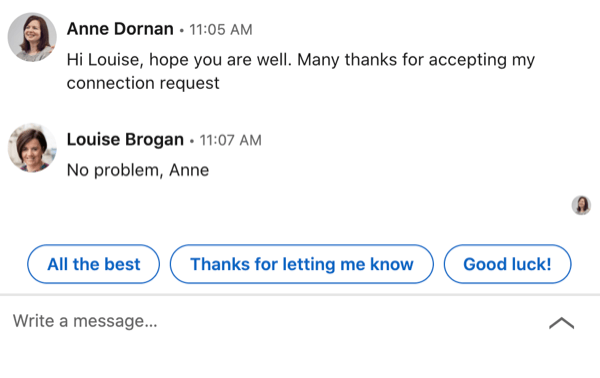Expand the message box with the chevron
The width and height of the screenshot is (600, 378).
(x=561, y=323)
